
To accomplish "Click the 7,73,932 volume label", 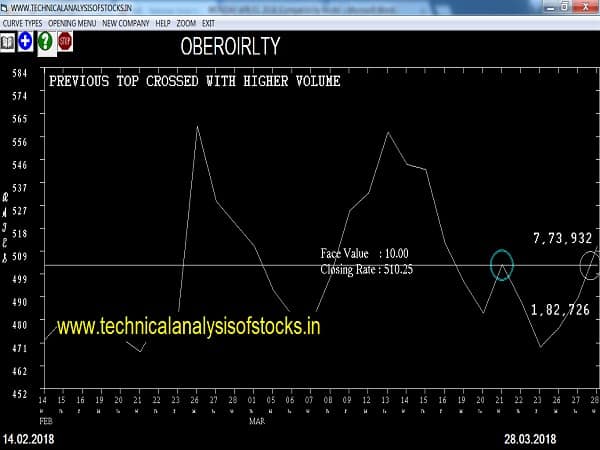I will pyautogui.click(x=562, y=238).
